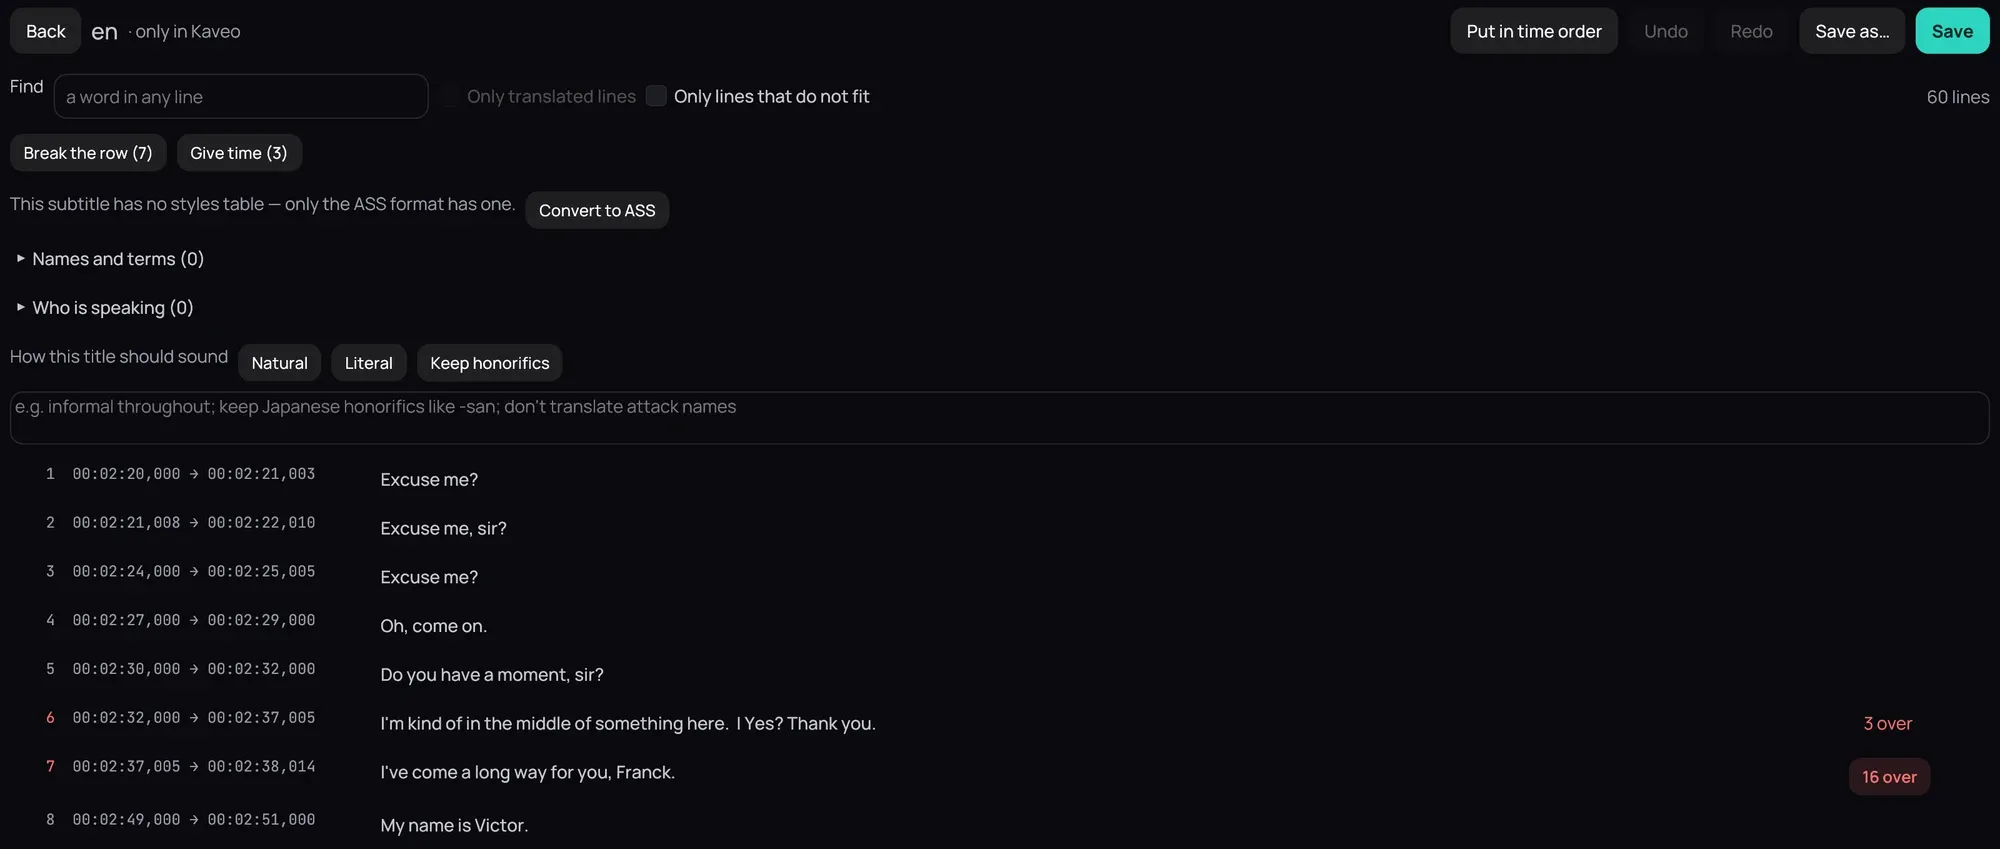Choose the Natural tone preset
This screenshot has height=849, width=2000.
(x=279, y=363)
